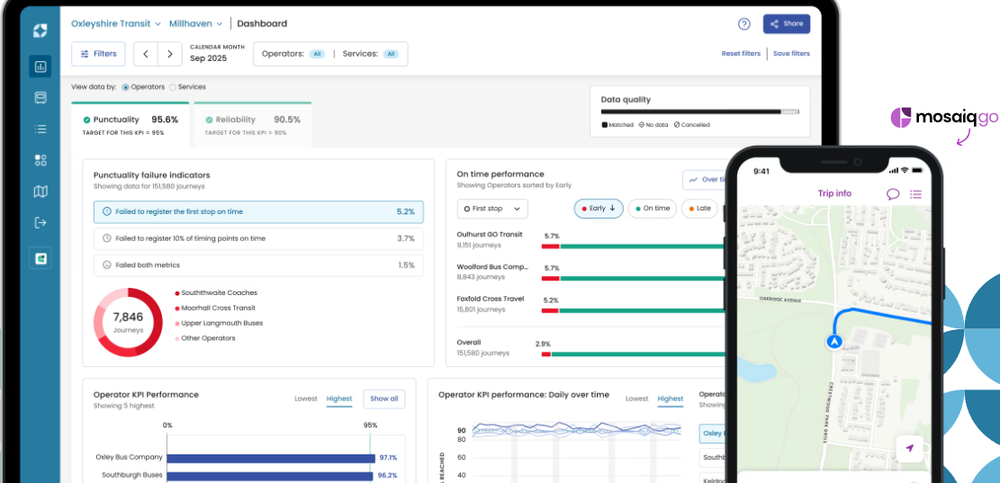Click Show all in Operator KPI Performance
The width and height of the screenshot is (1000, 483).
(x=384, y=399)
